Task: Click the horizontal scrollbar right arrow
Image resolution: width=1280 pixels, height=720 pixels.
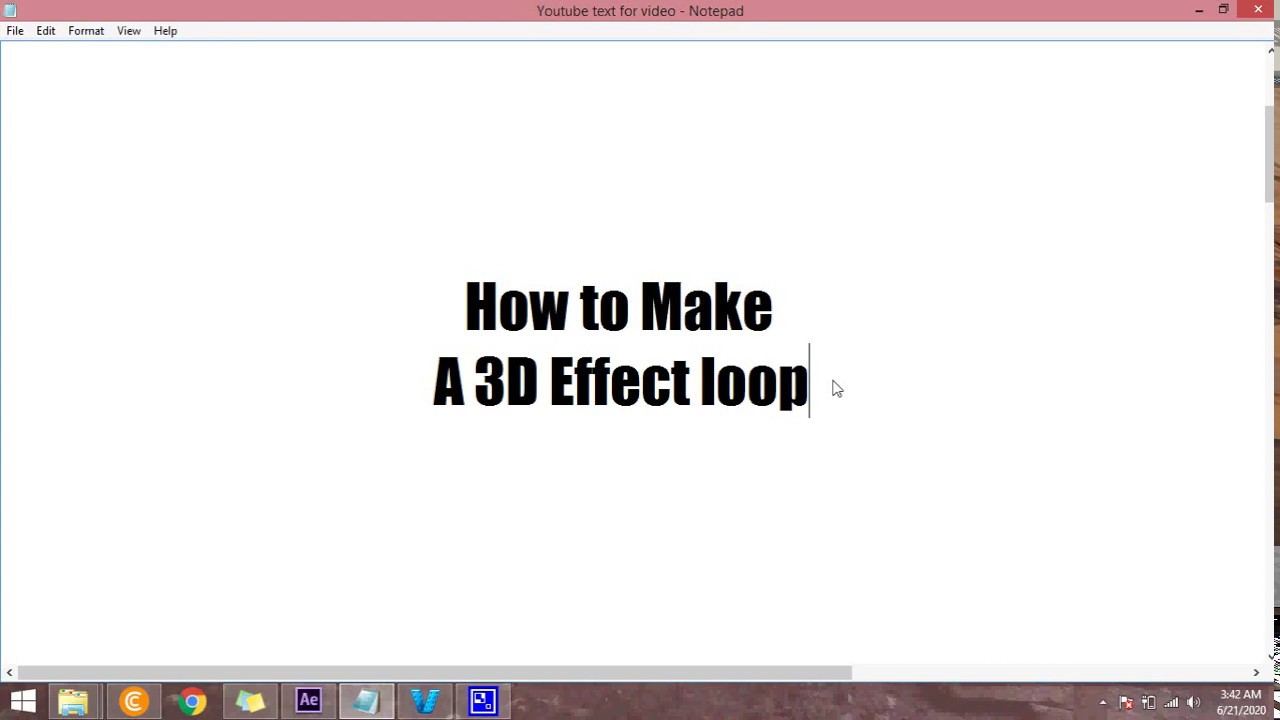Action: click(1256, 673)
